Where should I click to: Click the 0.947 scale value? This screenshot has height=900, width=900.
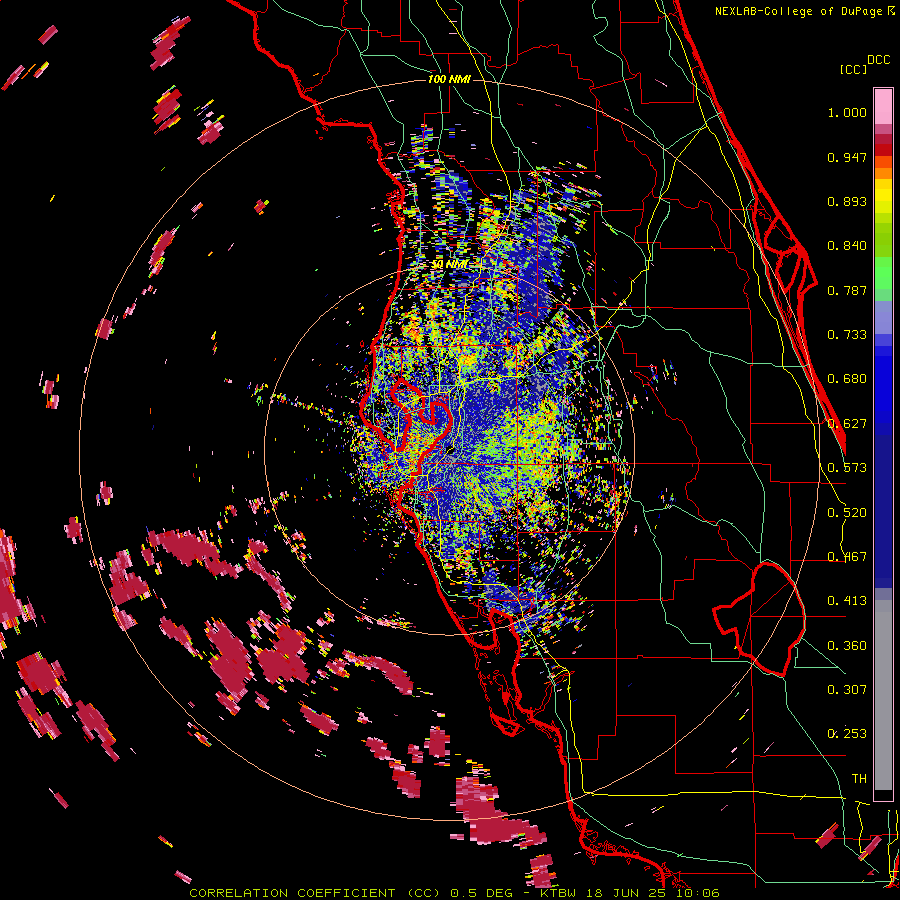click(x=847, y=157)
